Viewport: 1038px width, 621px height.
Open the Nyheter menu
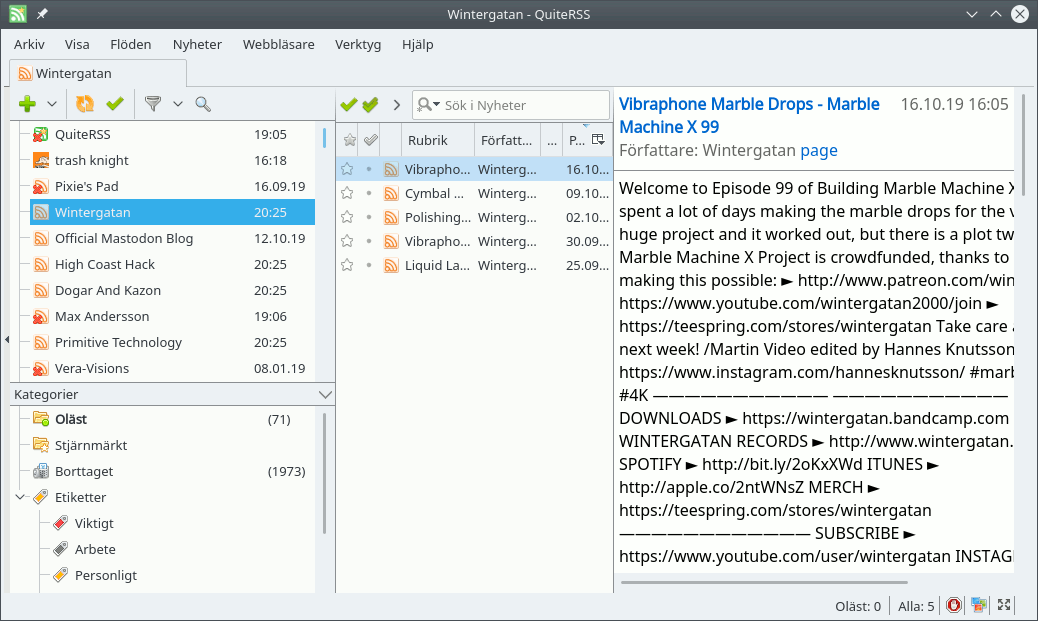[197, 44]
